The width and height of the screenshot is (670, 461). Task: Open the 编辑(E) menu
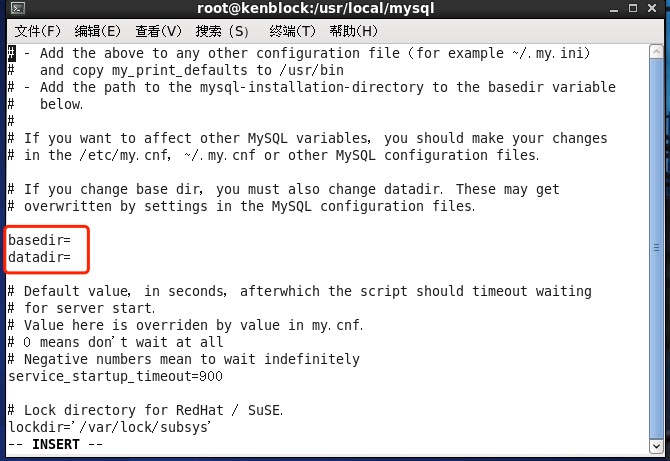click(x=97, y=31)
